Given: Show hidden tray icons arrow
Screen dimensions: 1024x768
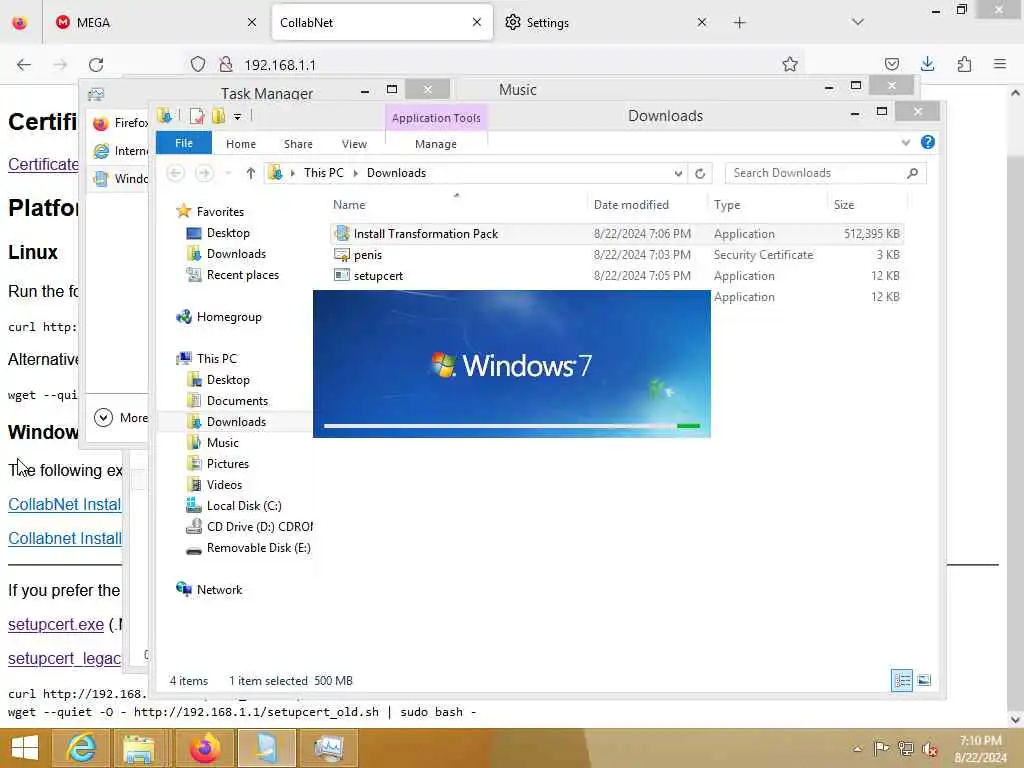Looking at the screenshot, I should (x=857, y=749).
